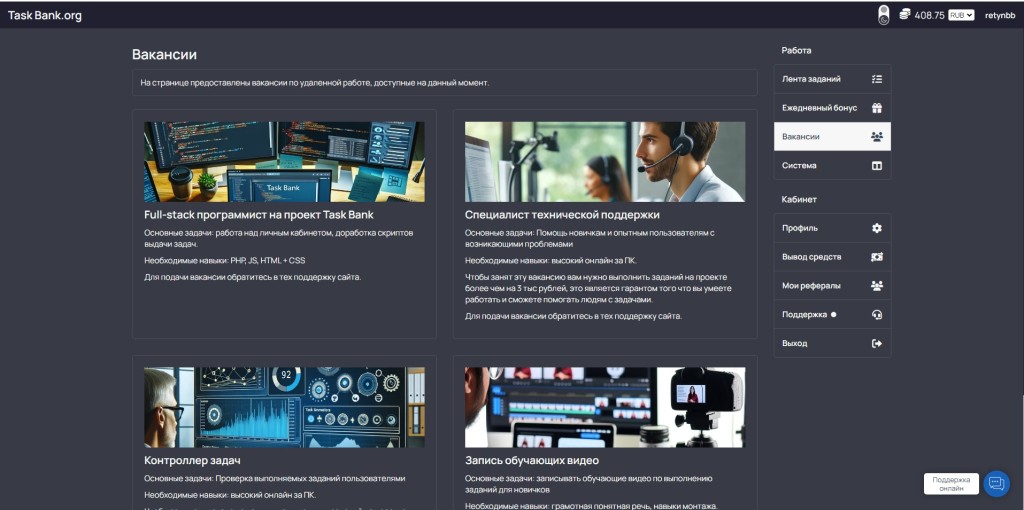1024x510 pixels.
Task: Click the columns icon beside Система
Action: (876, 165)
